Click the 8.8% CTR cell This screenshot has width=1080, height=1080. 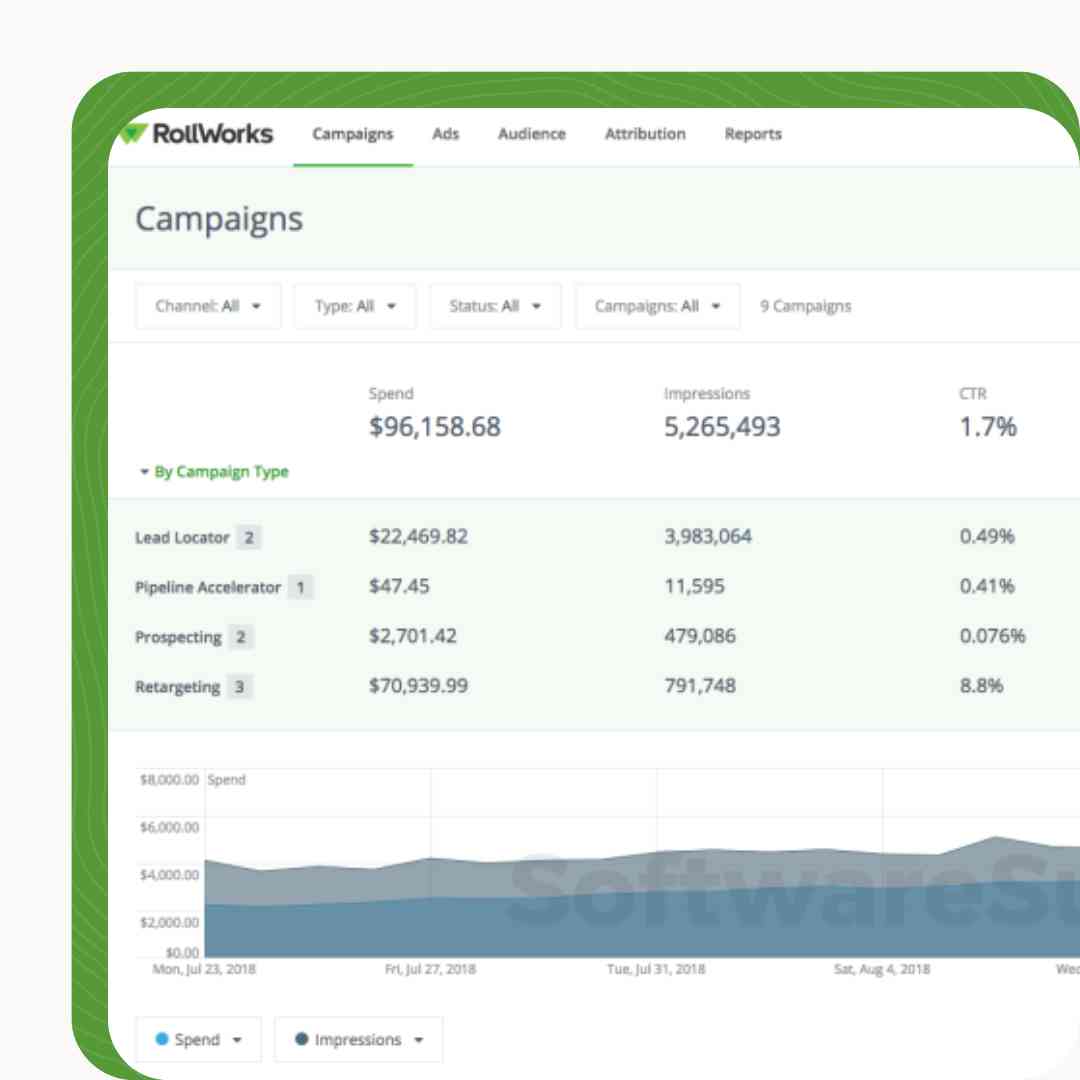tap(981, 685)
